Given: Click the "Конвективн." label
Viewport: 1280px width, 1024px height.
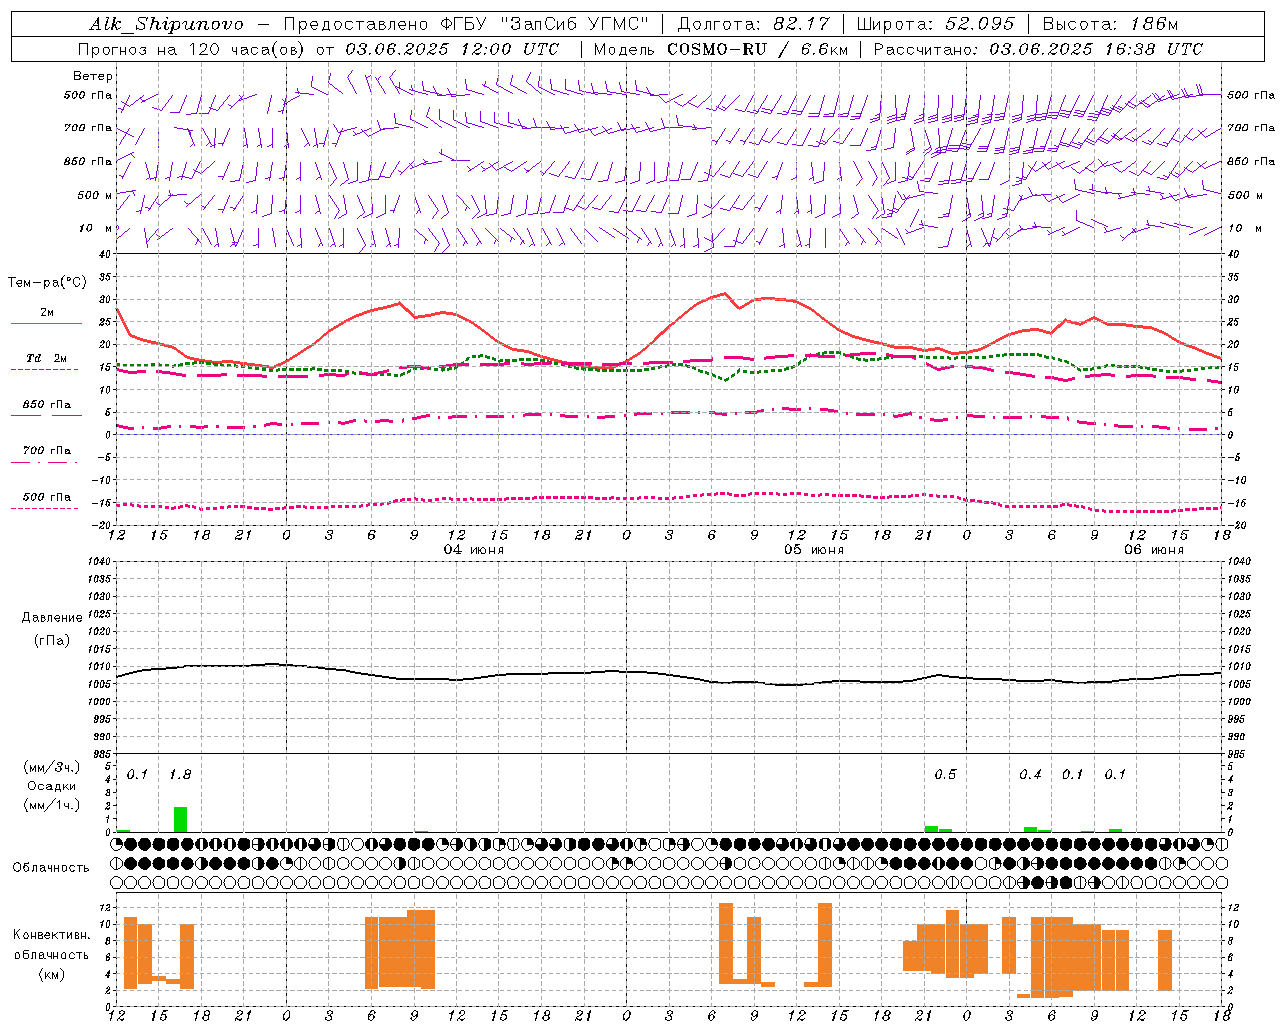Looking at the screenshot, I should (x=51, y=935).
